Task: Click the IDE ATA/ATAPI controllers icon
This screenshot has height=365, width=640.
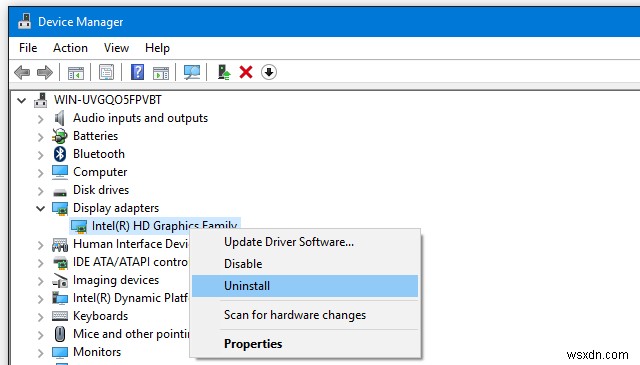Action: (60, 262)
